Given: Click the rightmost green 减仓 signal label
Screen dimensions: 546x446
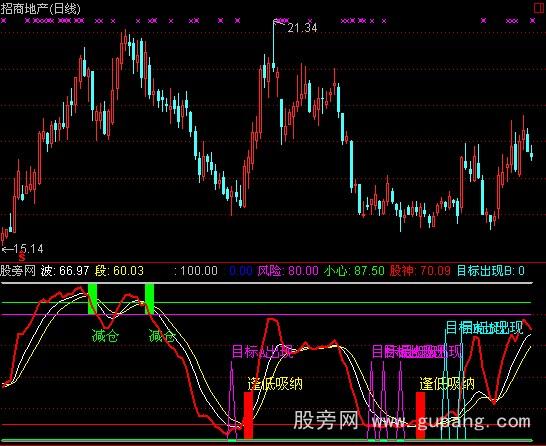Looking at the screenshot, I should tap(162, 336).
